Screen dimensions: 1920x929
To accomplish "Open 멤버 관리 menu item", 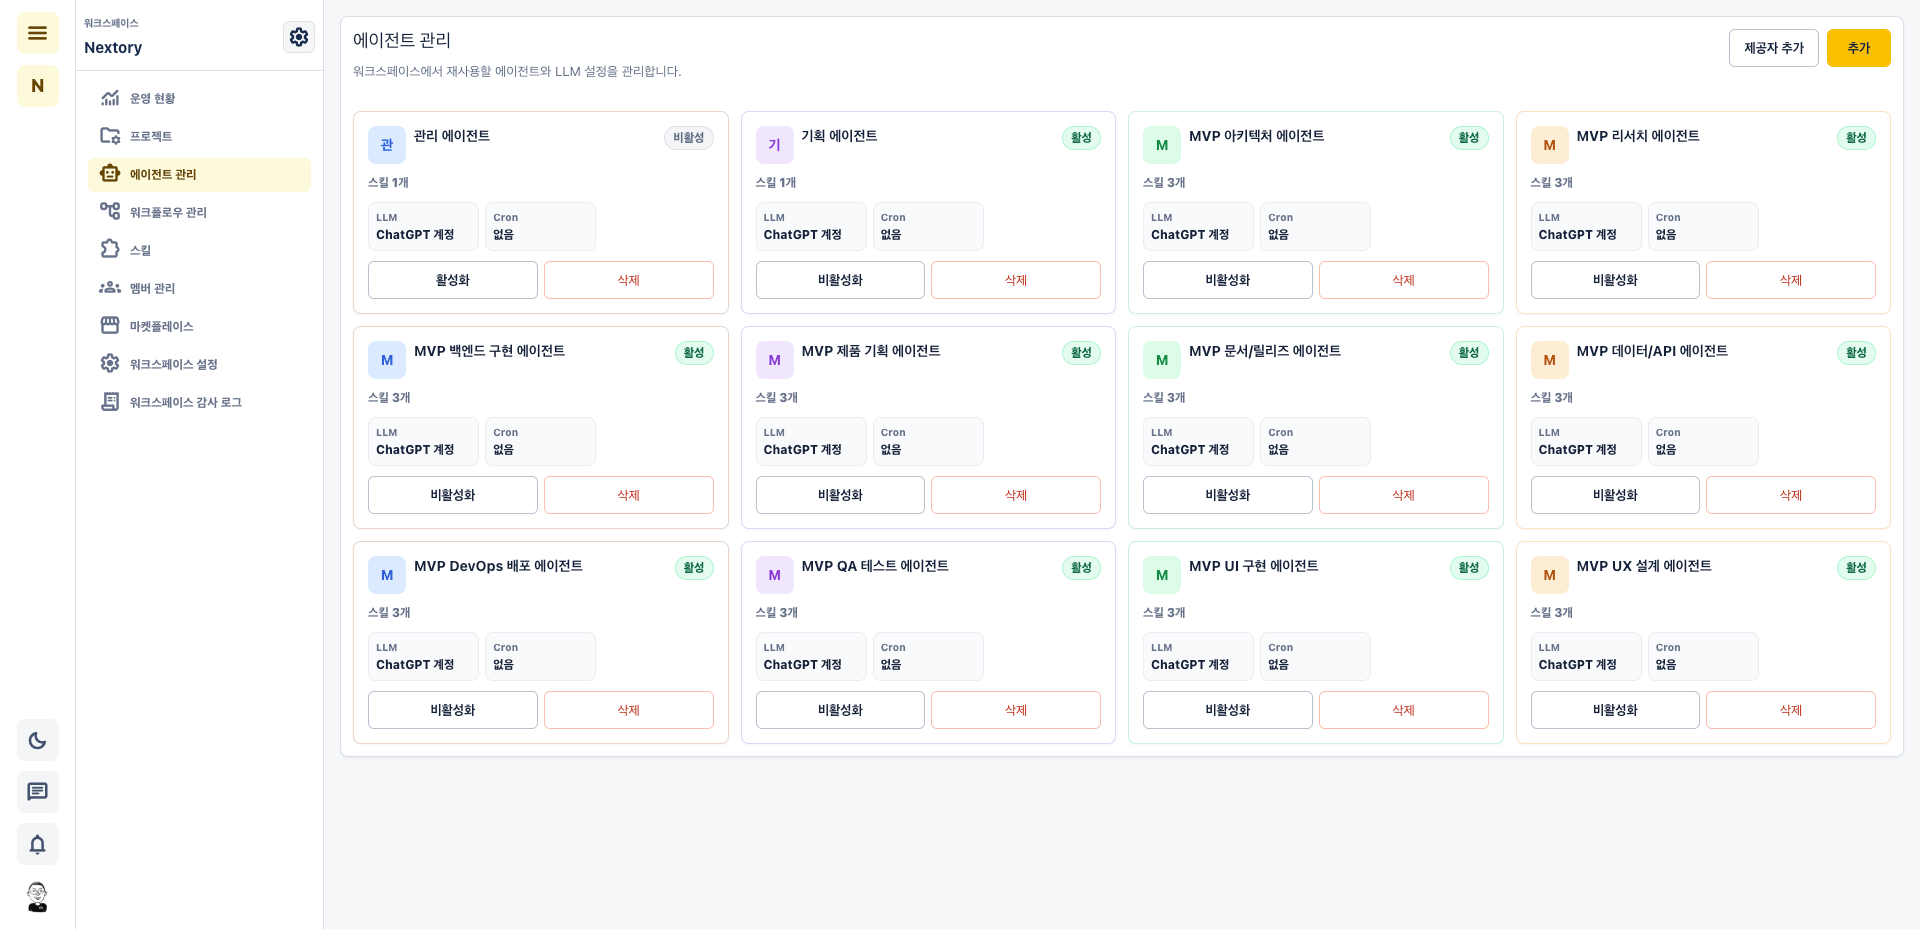I will coord(199,288).
